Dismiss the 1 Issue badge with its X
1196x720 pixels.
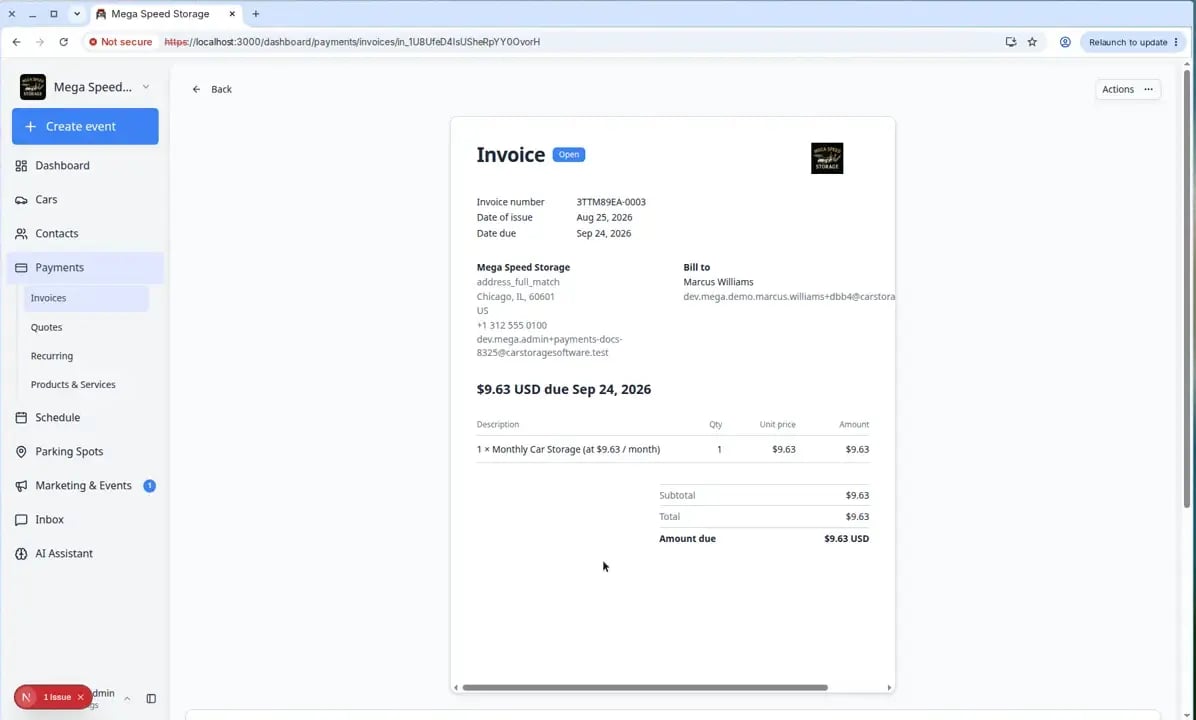pyautogui.click(x=80, y=697)
